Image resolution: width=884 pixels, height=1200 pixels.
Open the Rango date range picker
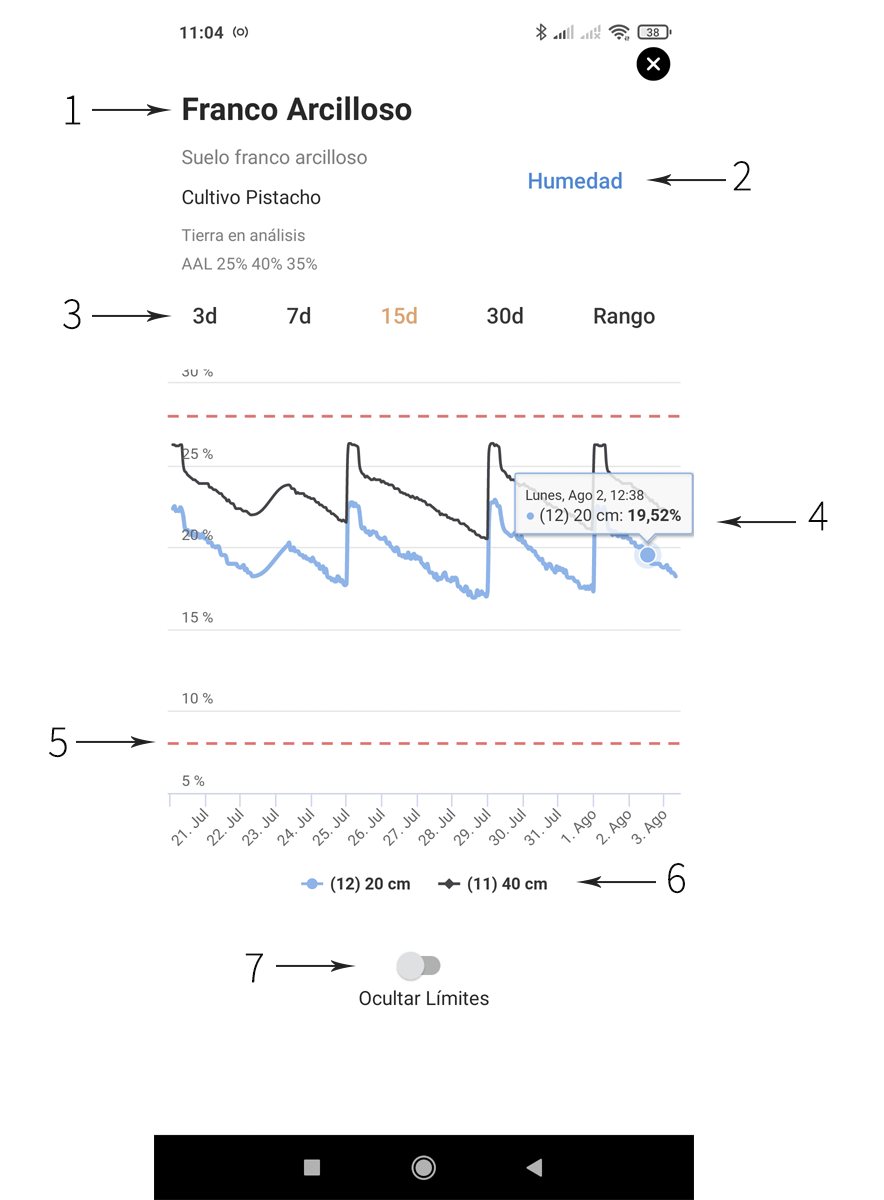pos(623,316)
